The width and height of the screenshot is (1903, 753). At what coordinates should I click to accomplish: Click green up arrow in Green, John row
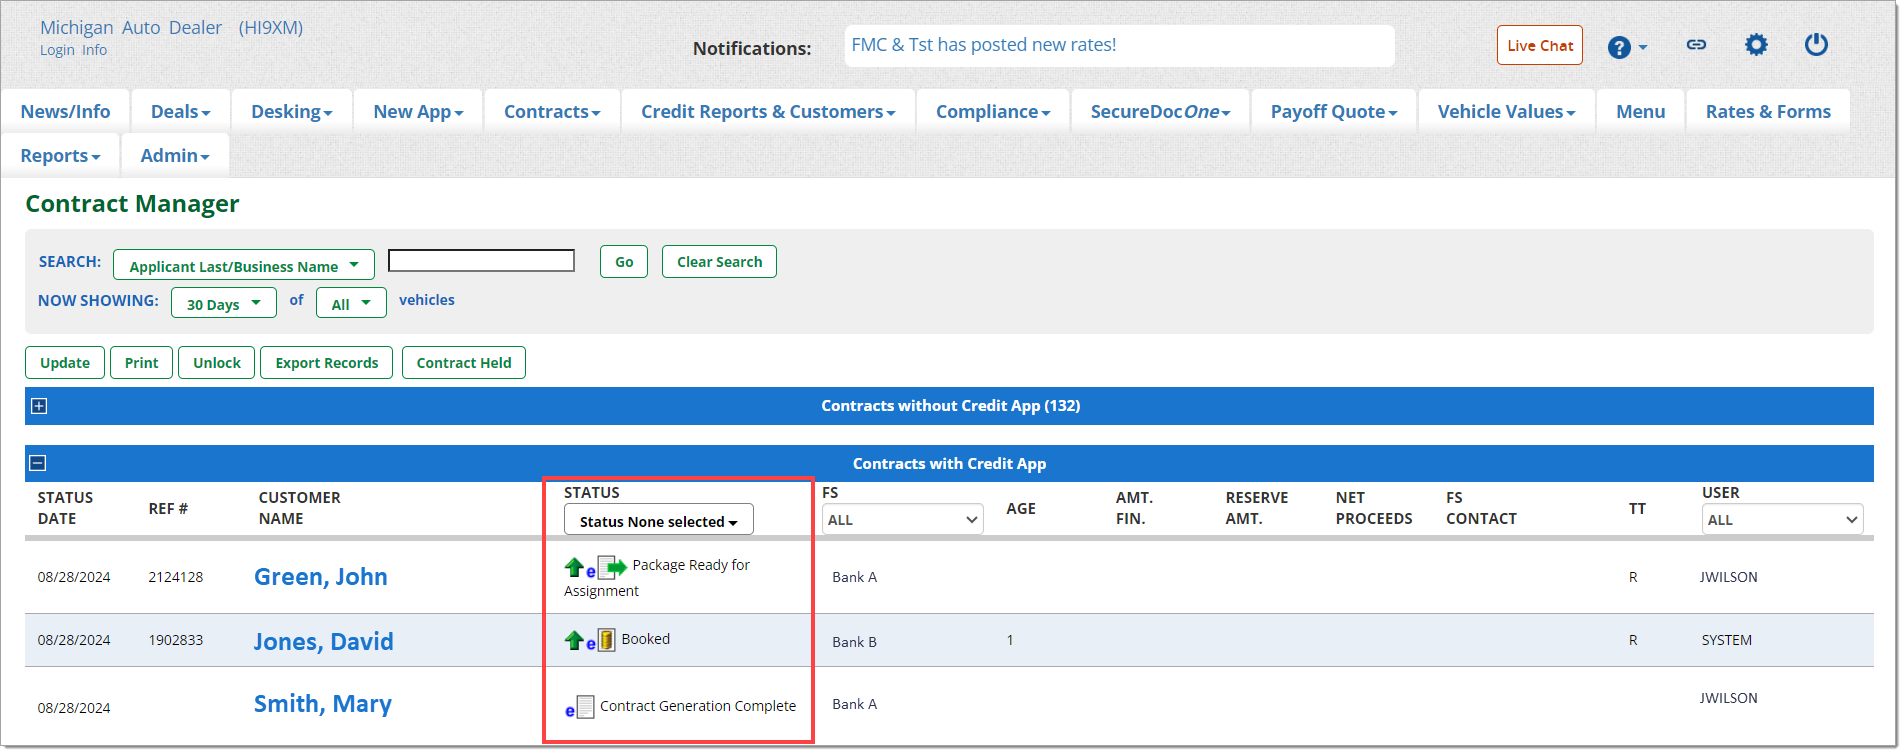point(574,568)
